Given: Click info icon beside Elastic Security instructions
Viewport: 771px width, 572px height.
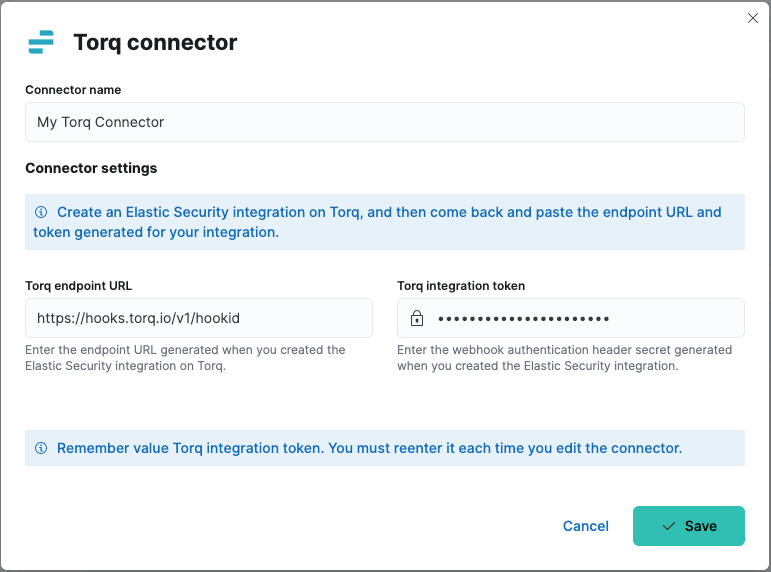Looking at the screenshot, I should (41, 212).
